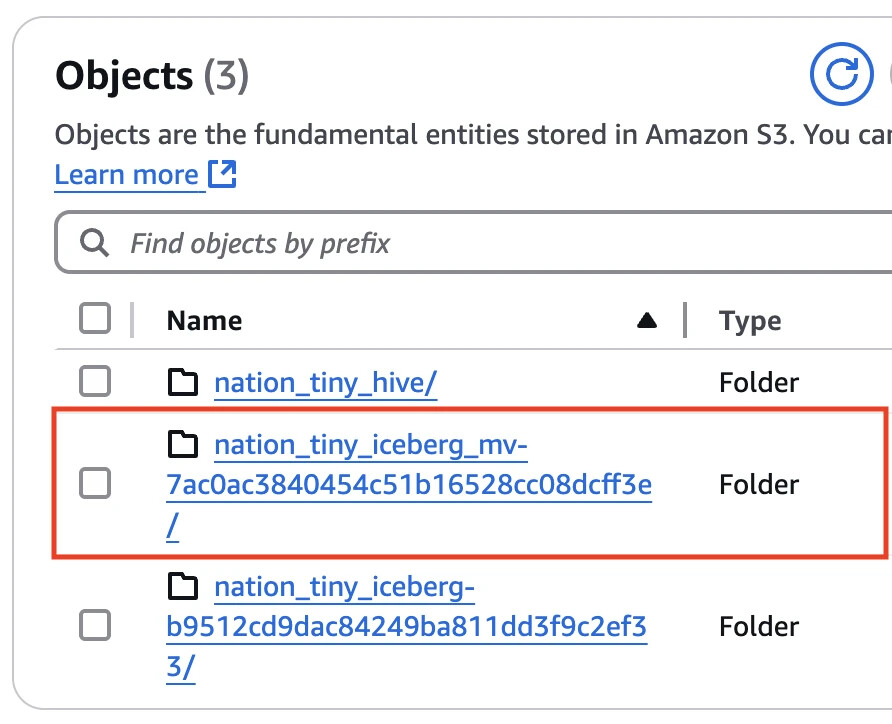Image resolution: width=892 pixels, height=724 pixels.
Task: Click the Name sort arrow
Action: click(x=647, y=321)
